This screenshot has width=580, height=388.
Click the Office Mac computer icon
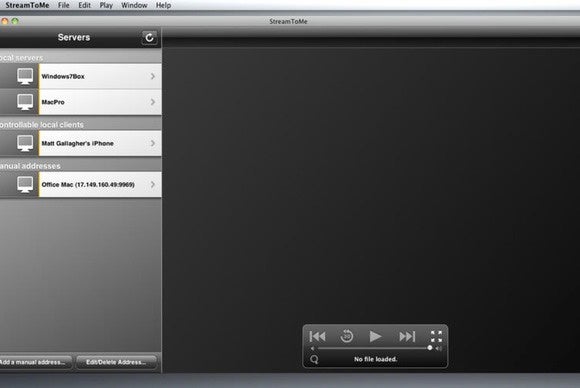[x=25, y=185]
